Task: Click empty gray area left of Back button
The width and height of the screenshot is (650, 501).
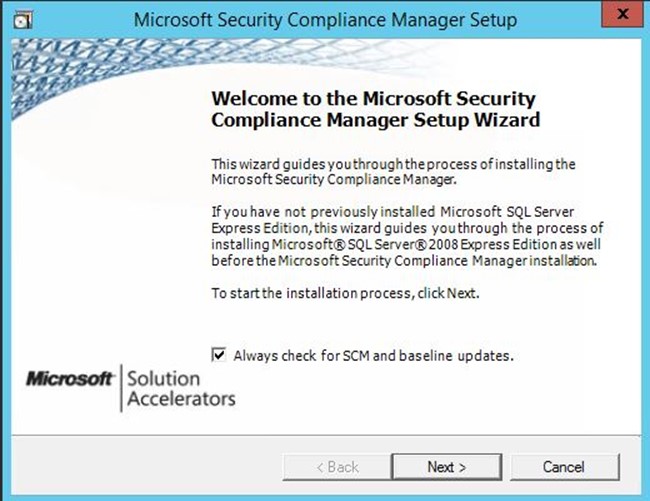Action: point(145,466)
